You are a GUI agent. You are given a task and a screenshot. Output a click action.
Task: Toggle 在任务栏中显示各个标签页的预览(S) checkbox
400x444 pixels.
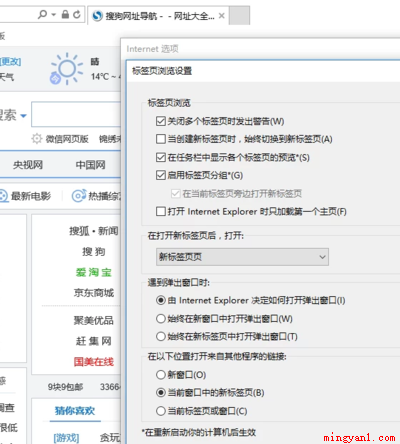tap(161, 157)
